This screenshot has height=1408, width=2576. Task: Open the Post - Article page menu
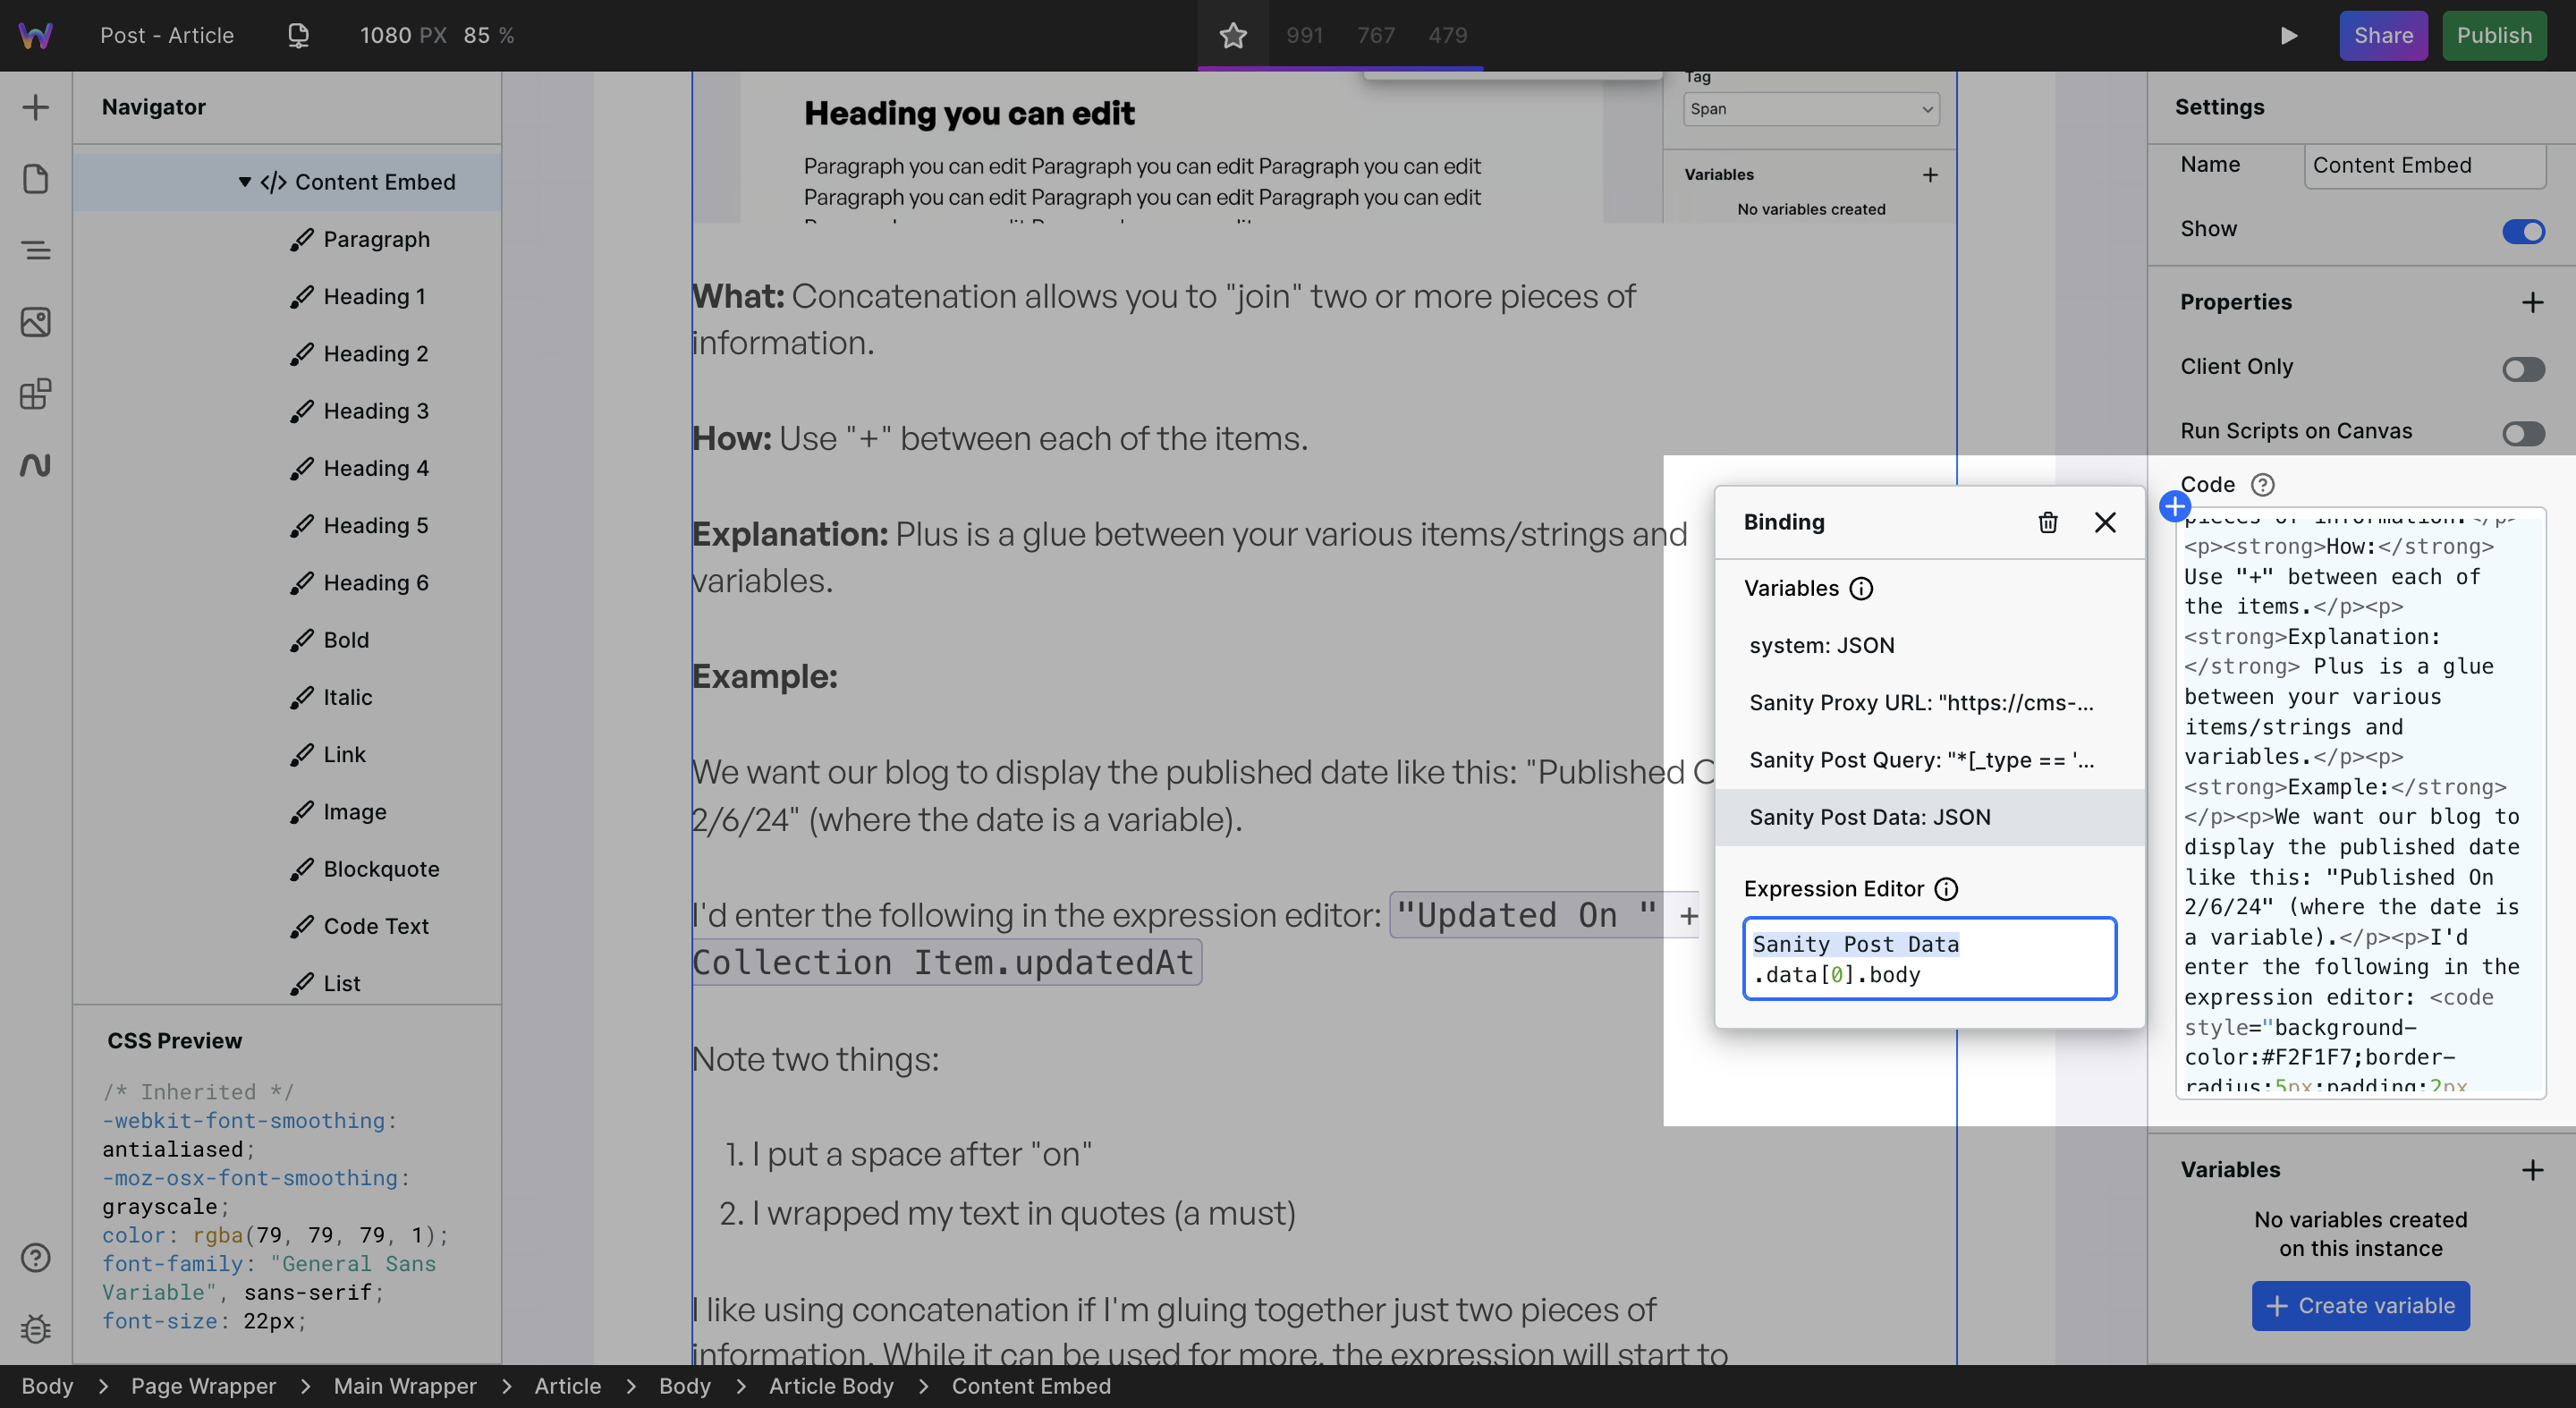point(167,36)
